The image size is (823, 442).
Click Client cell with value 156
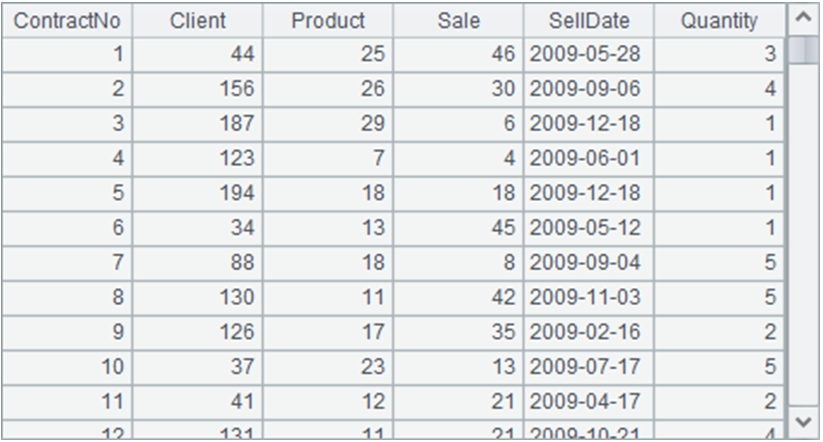(x=198, y=89)
